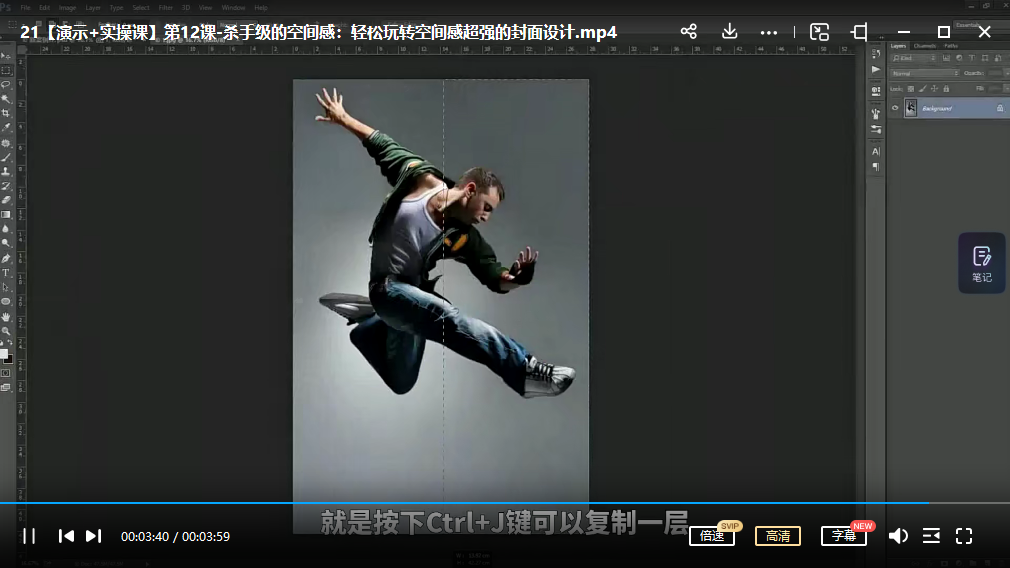The height and width of the screenshot is (568, 1010).
Task: Select the Ellipse shape tool
Action: click(6, 301)
